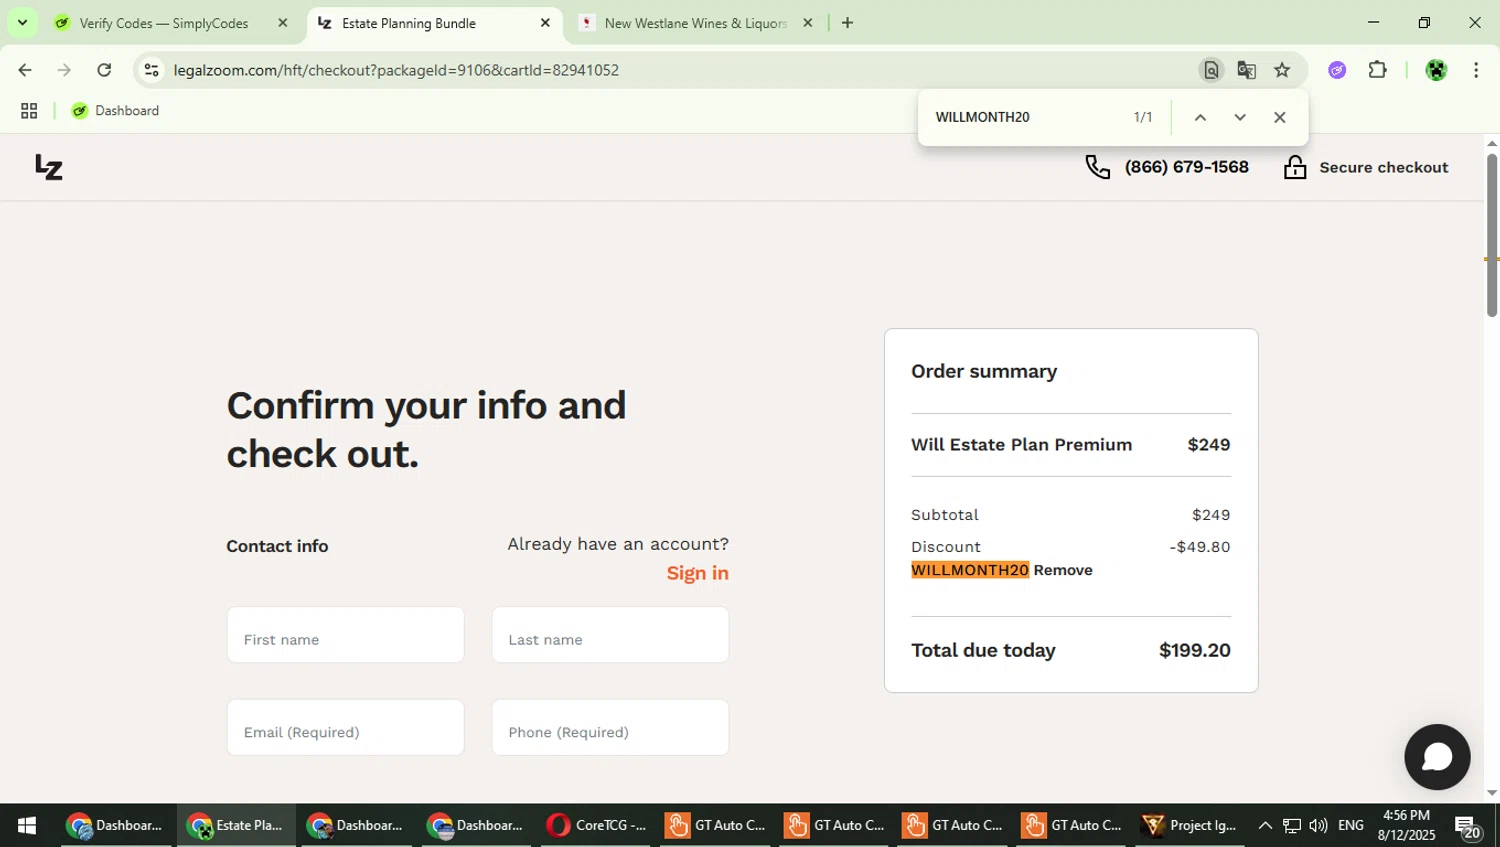Click the phone icon next to support number
This screenshot has height=847, width=1500.
1098,167
